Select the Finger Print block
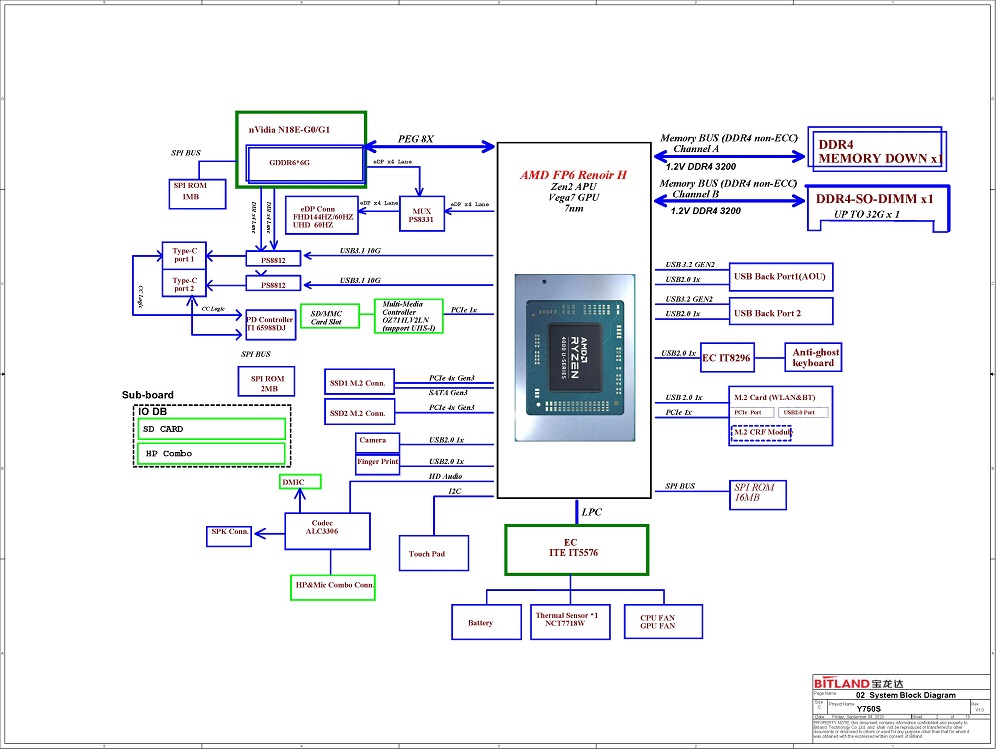The image size is (1000, 749). [x=378, y=464]
